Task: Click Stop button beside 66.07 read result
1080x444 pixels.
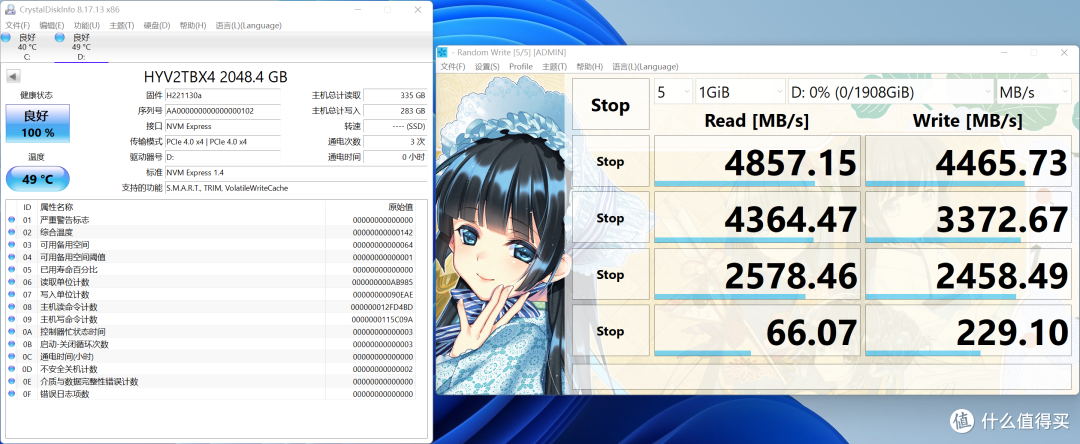Action: 610,330
